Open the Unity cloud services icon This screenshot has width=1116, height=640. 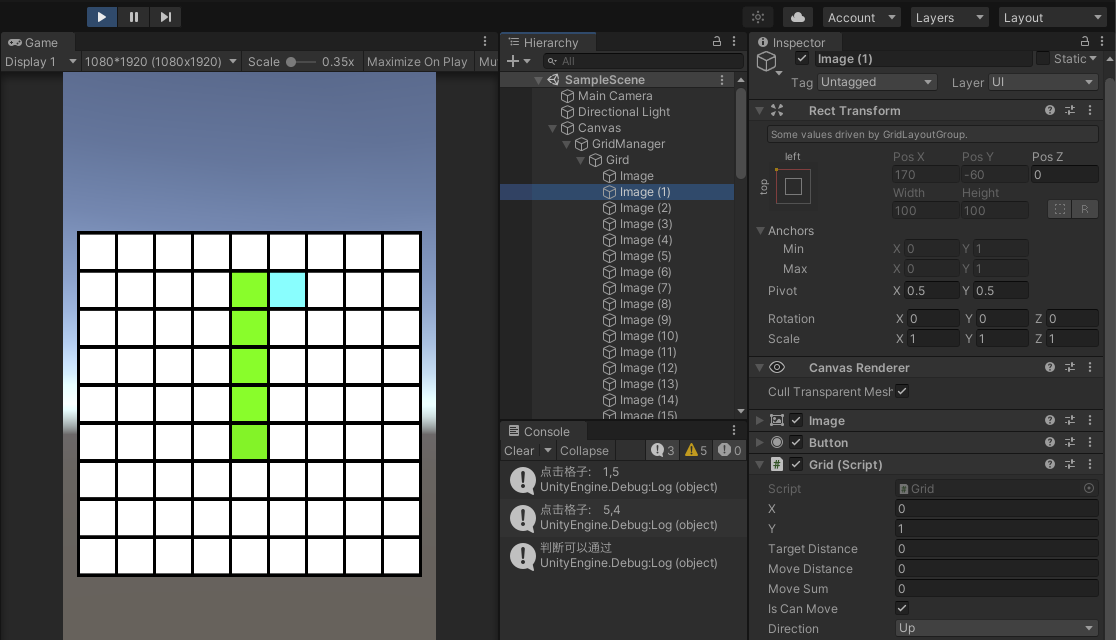coord(798,17)
